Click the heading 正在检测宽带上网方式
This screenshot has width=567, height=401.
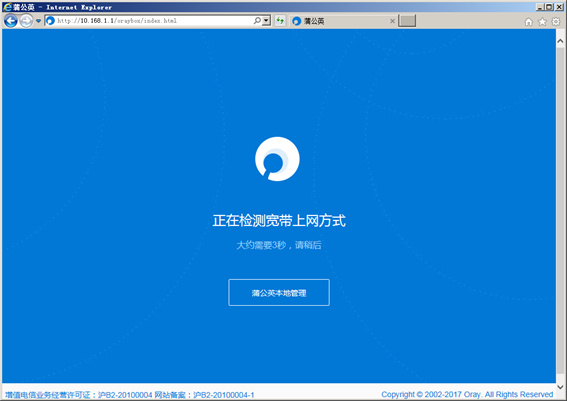[x=279, y=221]
